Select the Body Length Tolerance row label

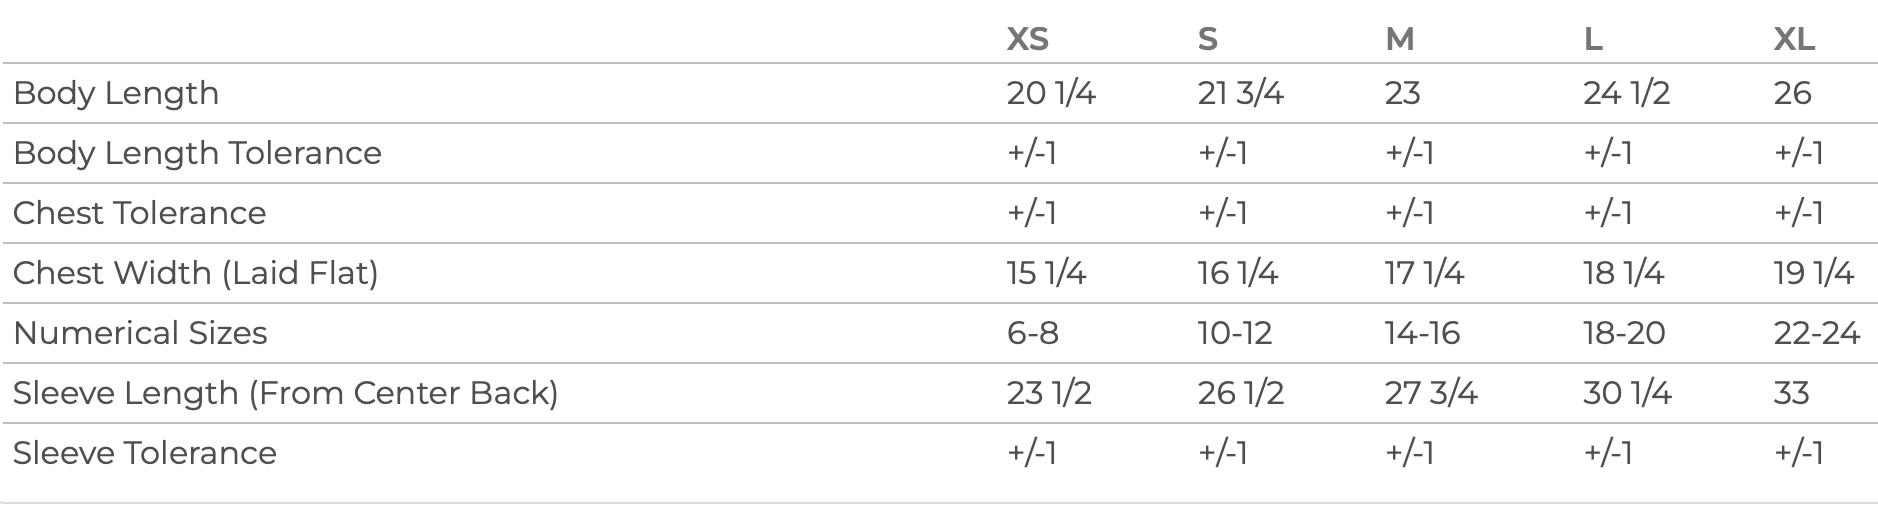point(197,153)
